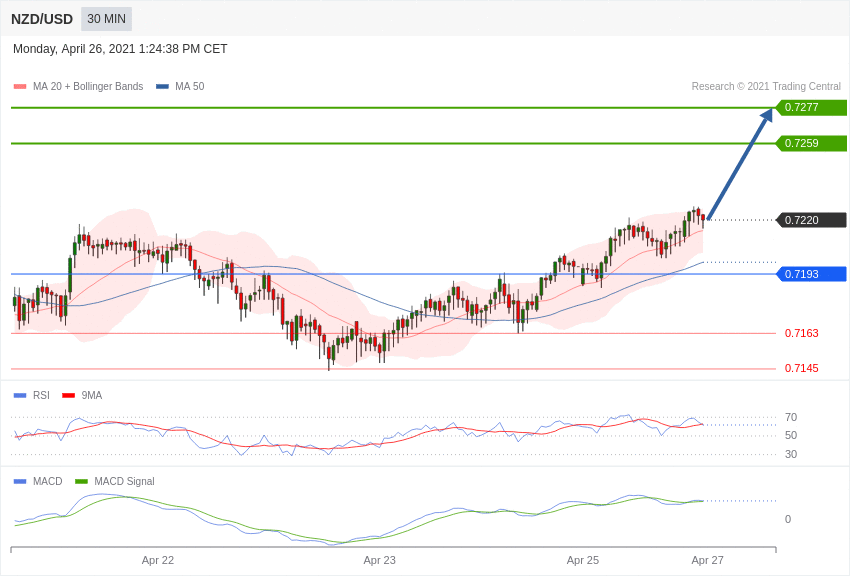Select the 0.7277 green target price tag
Screen dimensions: 850x576
click(x=811, y=108)
